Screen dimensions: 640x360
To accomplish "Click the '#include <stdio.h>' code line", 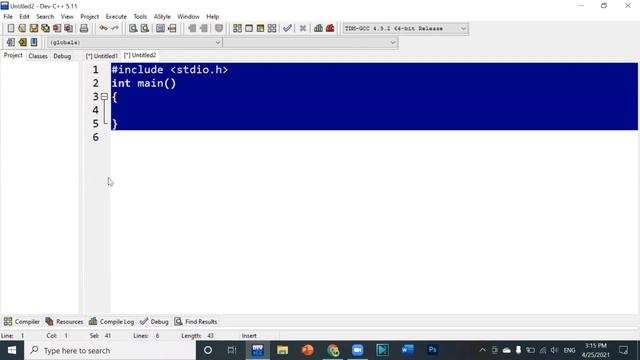I will click(170, 70).
